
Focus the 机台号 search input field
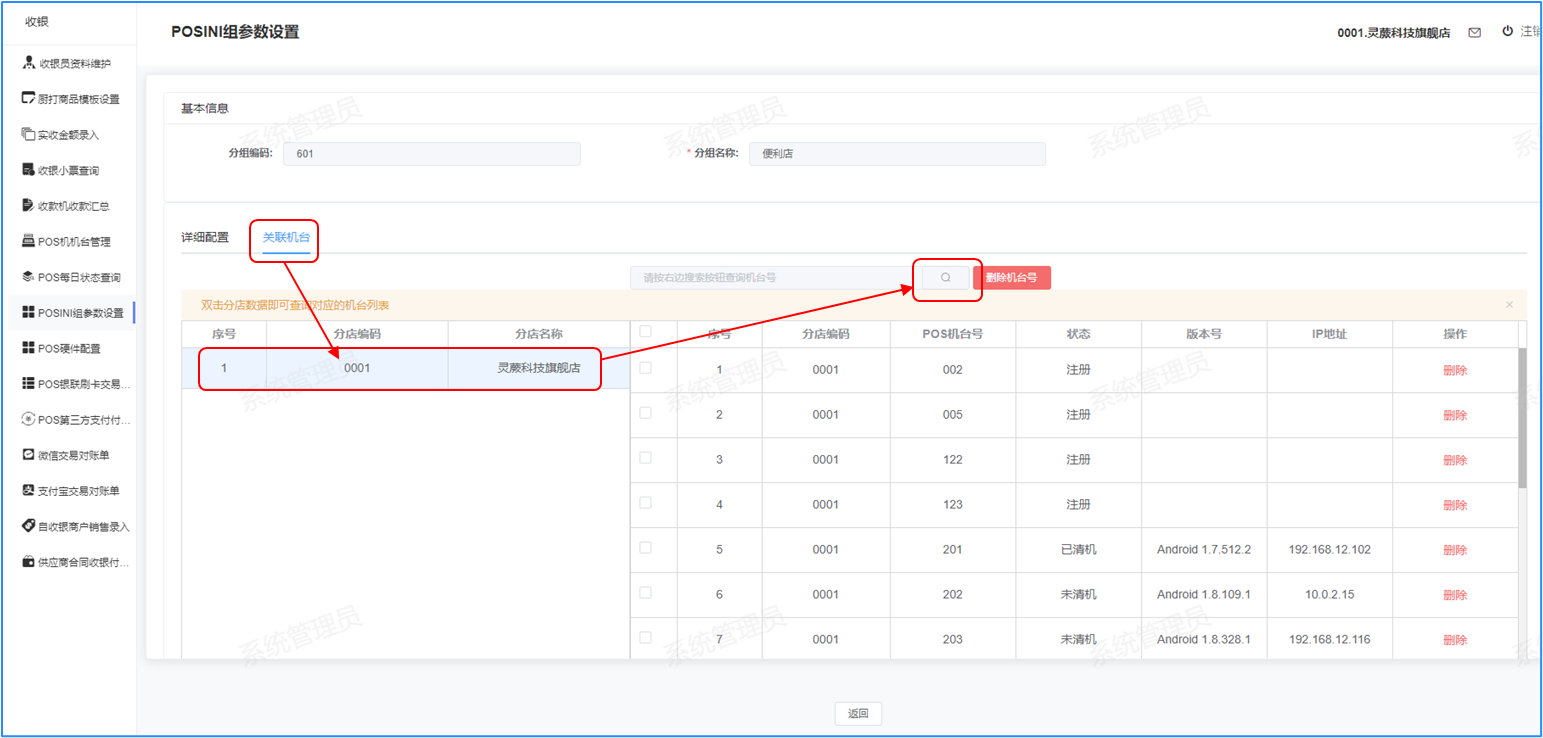pyautogui.click(x=774, y=278)
